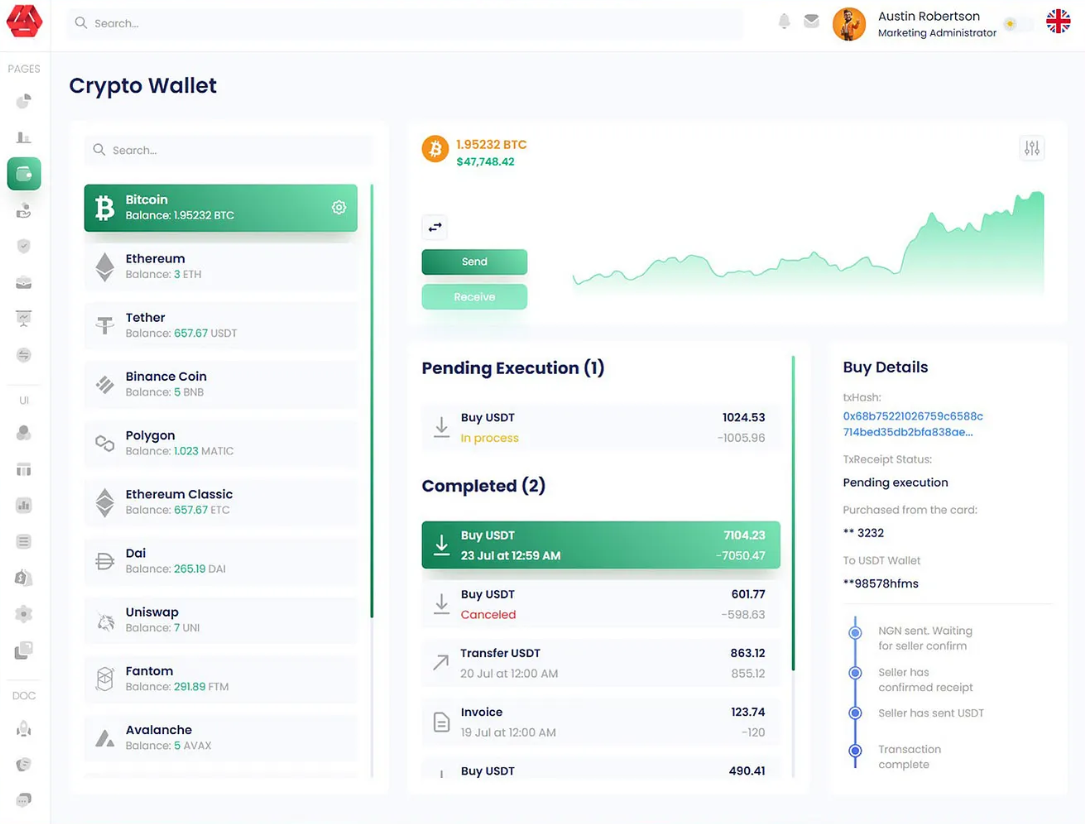This screenshot has width=1085, height=824.
Task: Select the Bitcoin wallet
Action: click(221, 208)
